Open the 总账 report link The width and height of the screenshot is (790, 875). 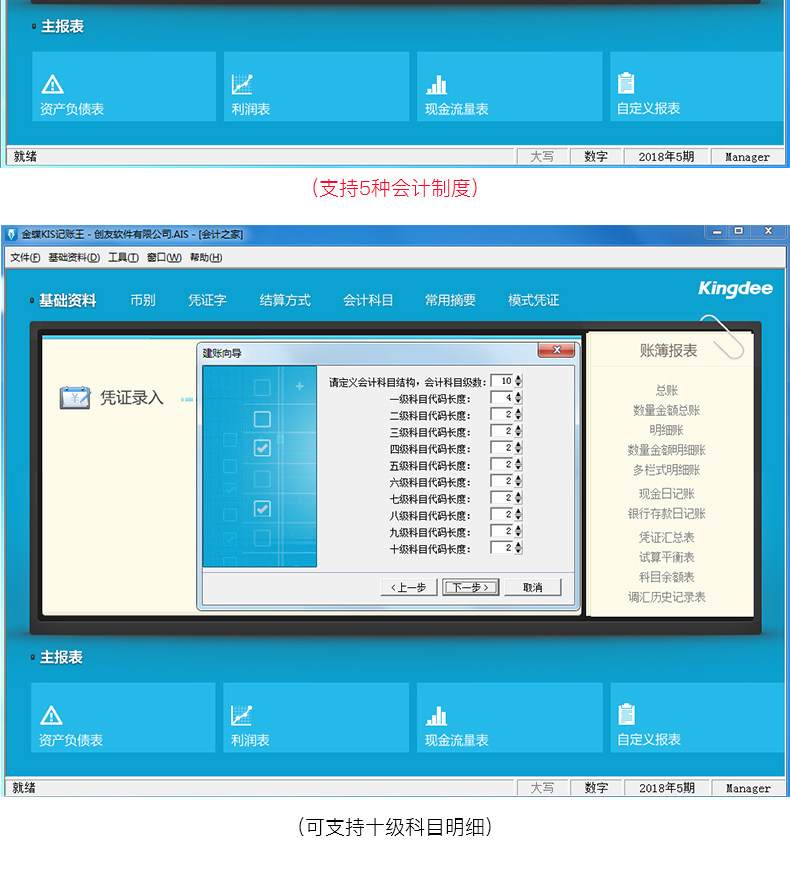tap(667, 390)
